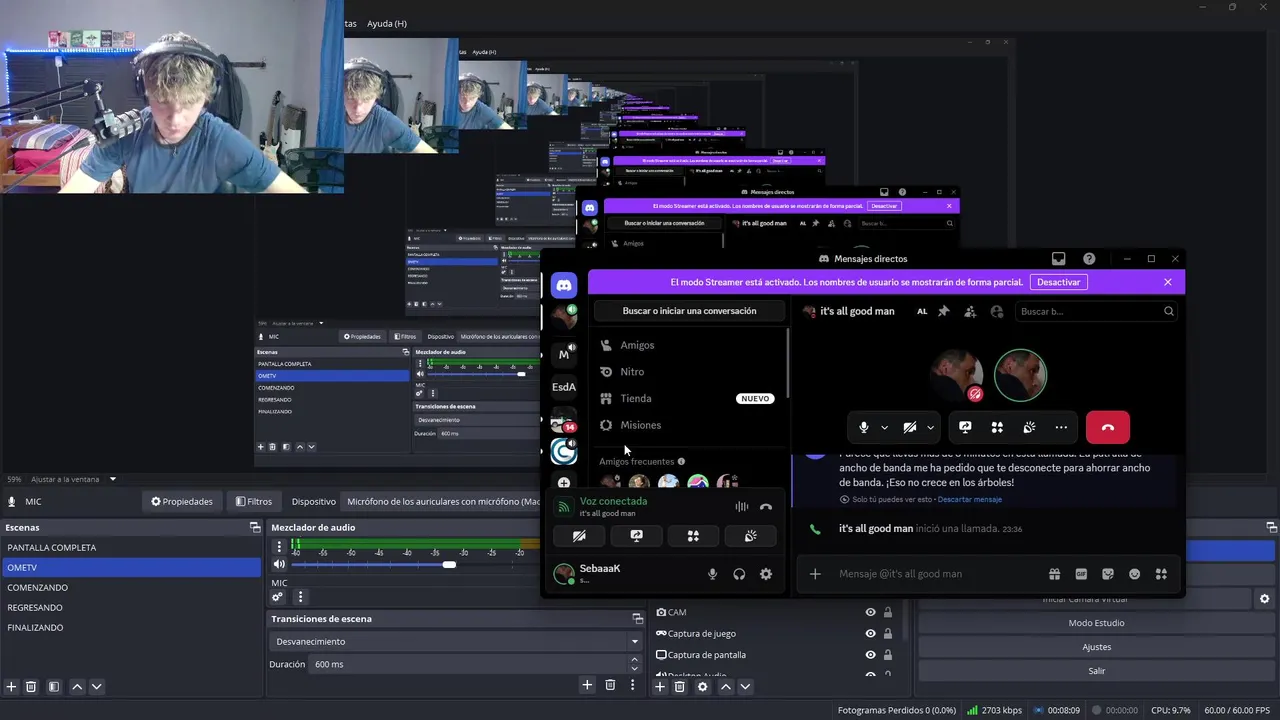Viewport: 1280px width, 720px height.
Task: Open virtual camera settings gear in OBS
Action: pos(1264,599)
